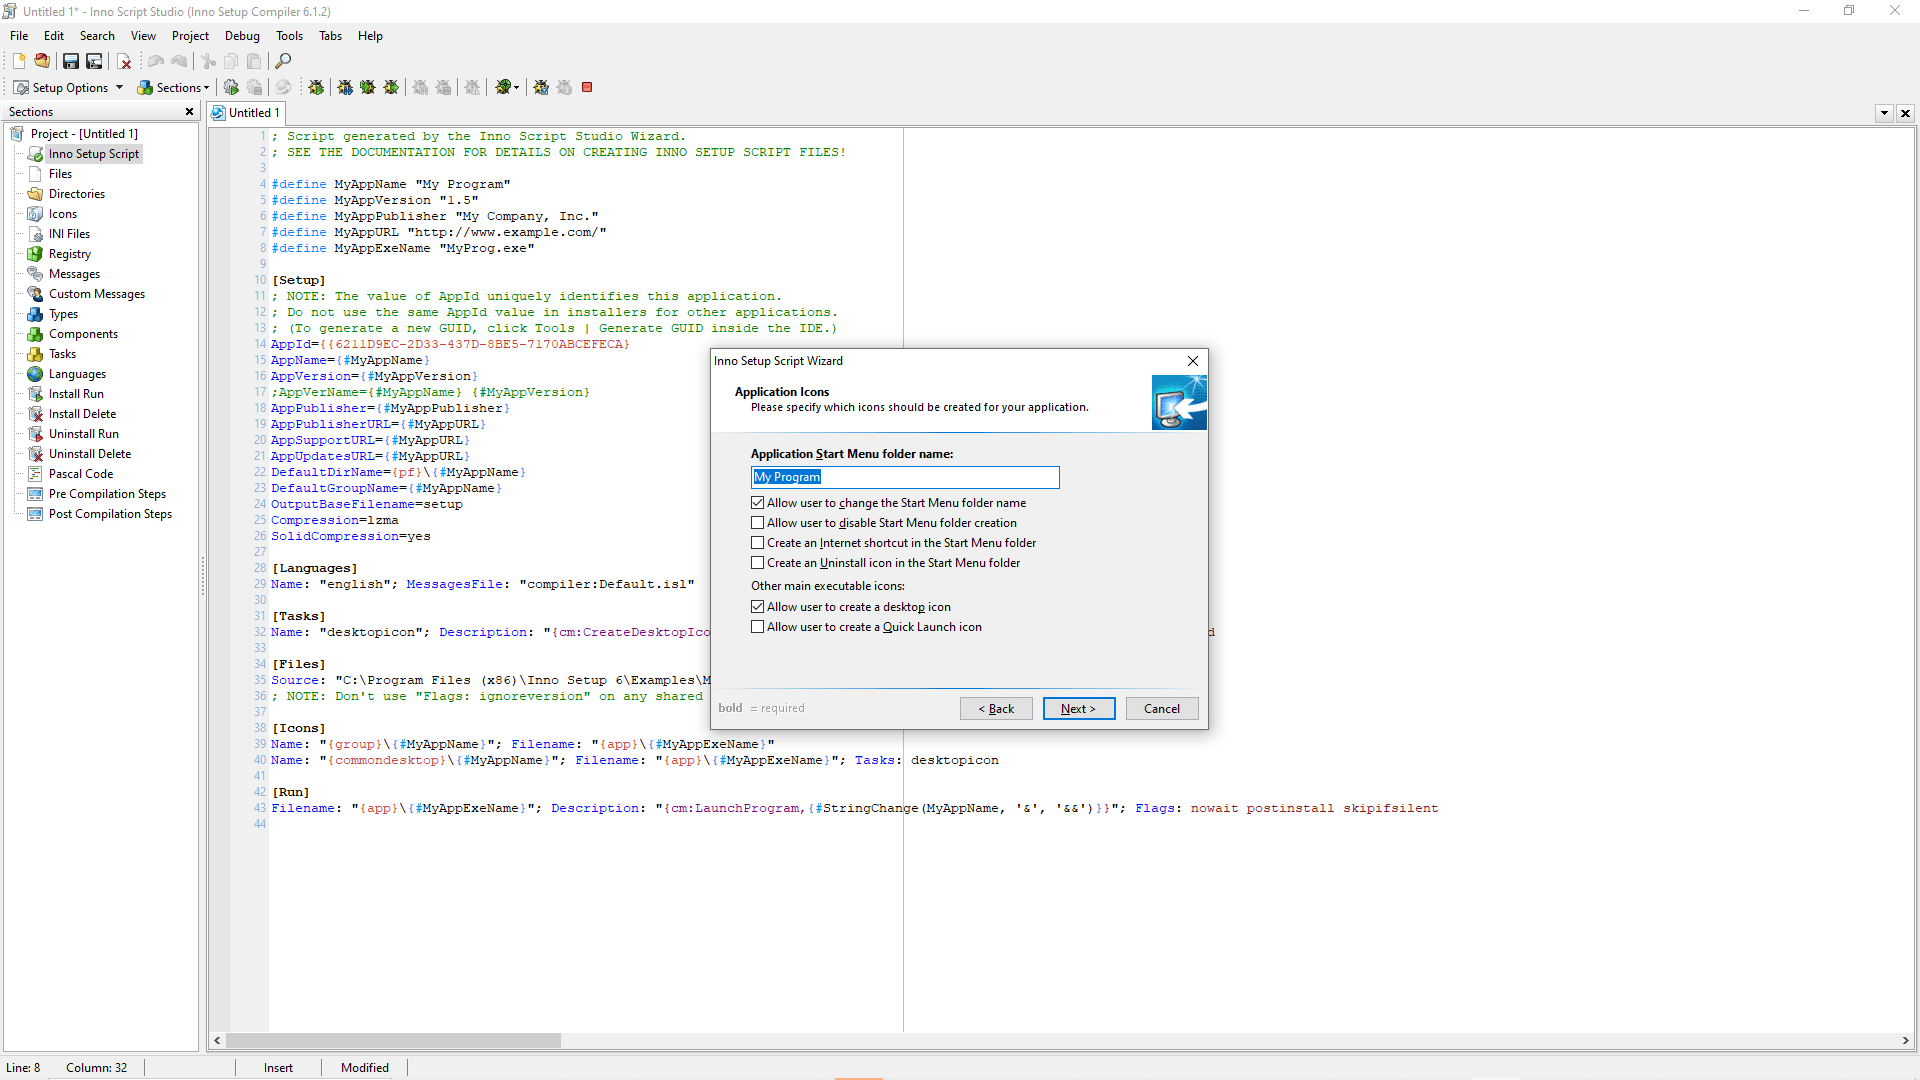Open the debug target dropdown arrow
This screenshot has width=1920, height=1080.
pyautogui.click(x=516, y=87)
